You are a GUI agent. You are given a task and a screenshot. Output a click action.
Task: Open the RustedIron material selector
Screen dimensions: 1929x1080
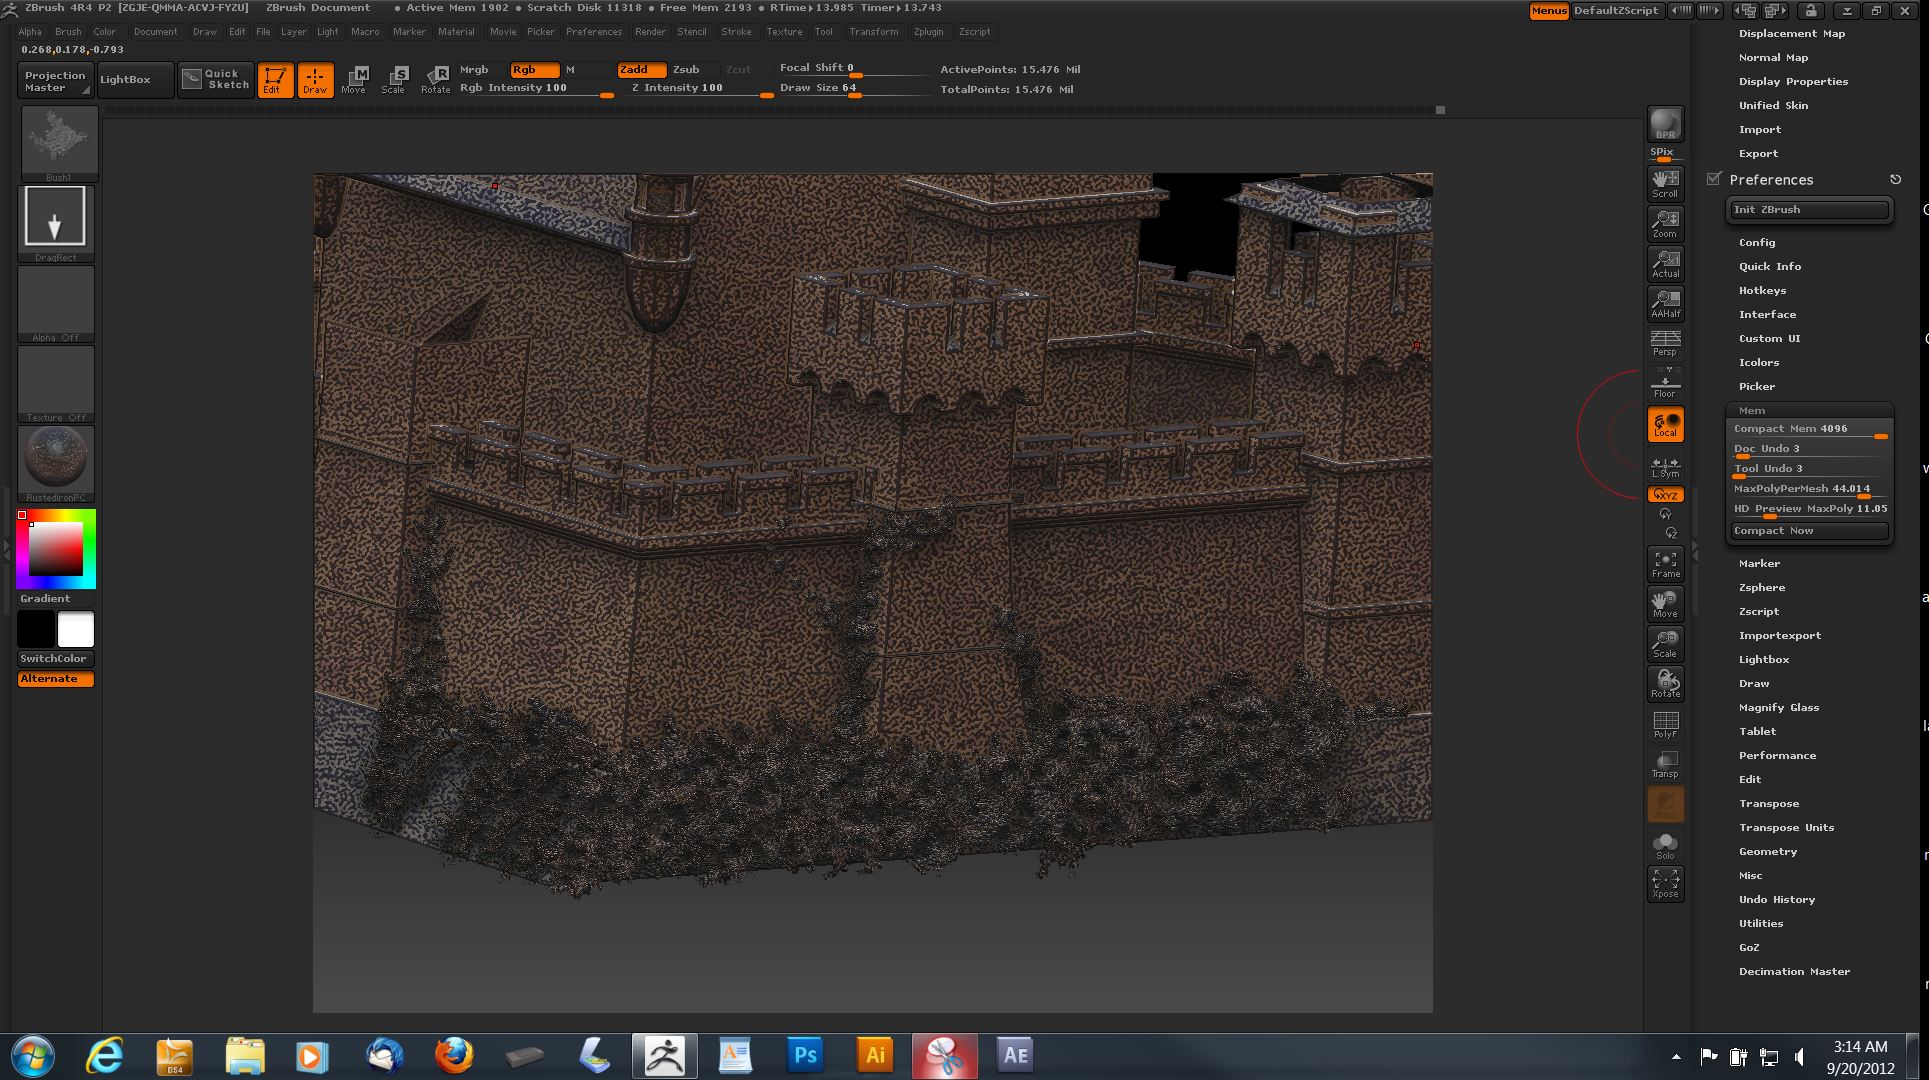point(56,463)
